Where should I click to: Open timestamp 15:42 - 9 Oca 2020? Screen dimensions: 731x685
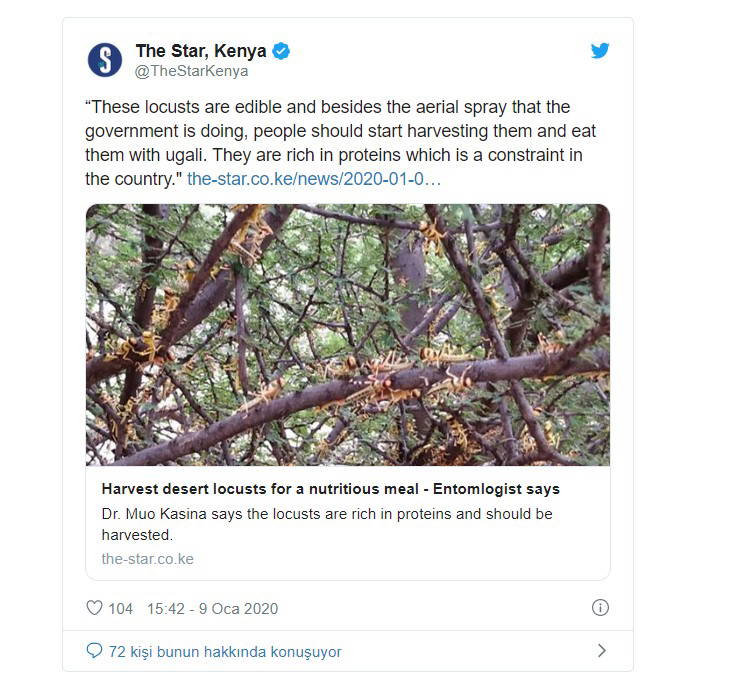[x=213, y=609]
